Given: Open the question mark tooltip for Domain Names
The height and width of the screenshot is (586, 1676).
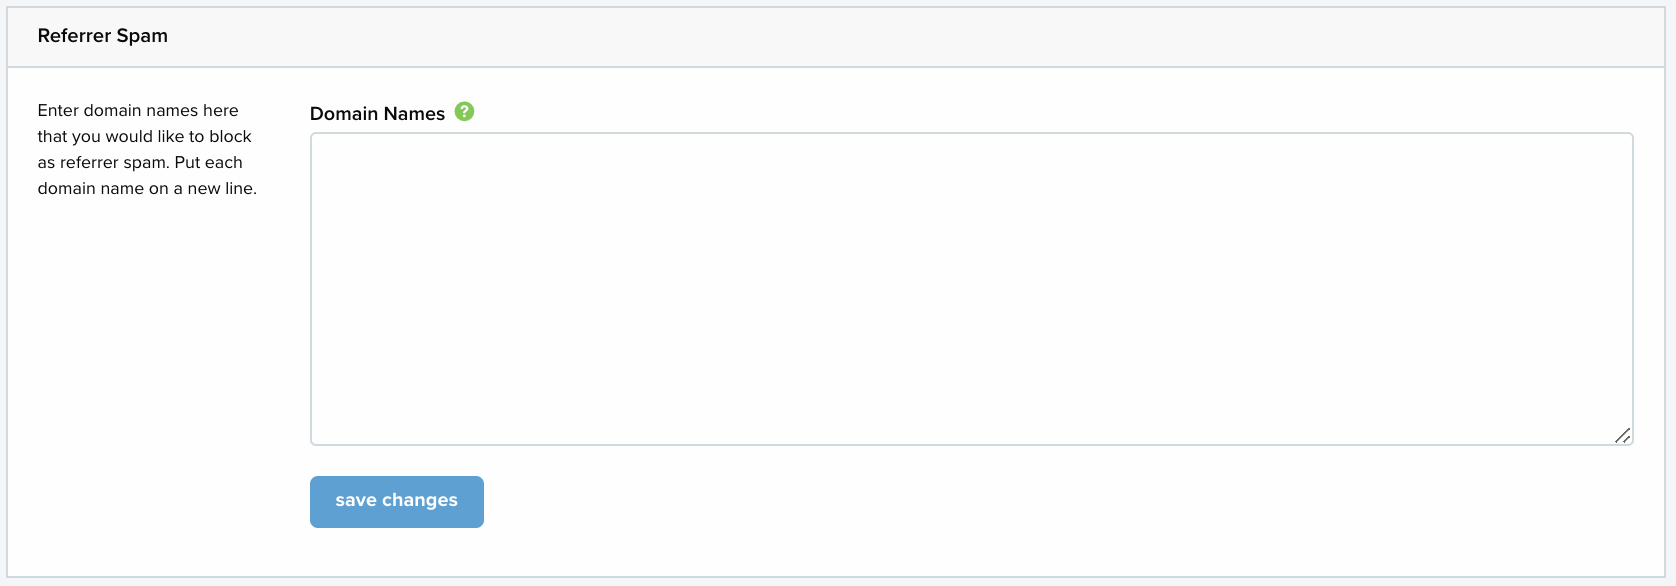Looking at the screenshot, I should click(x=464, y=112).
